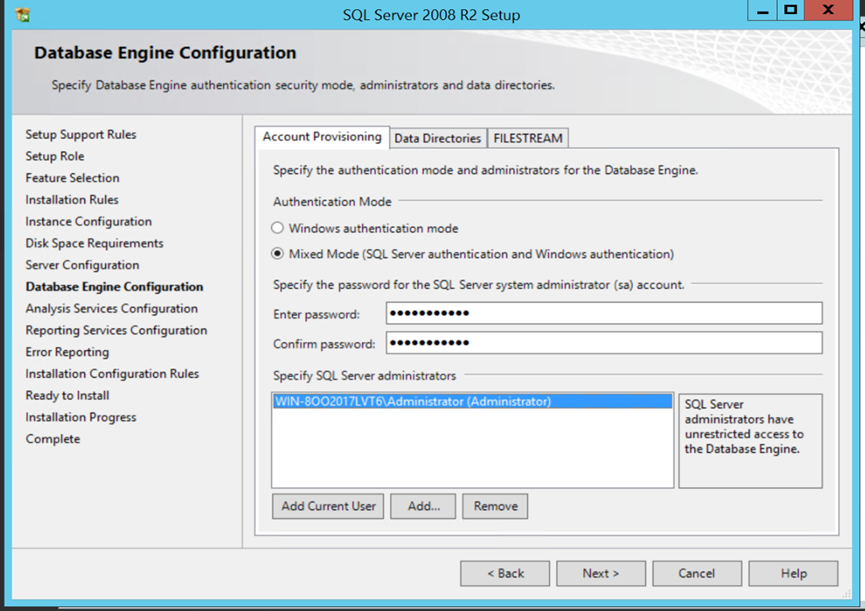
Task: Click Database Engine Configuration step in sidebar
Action: pyautogui.click(x=114, y=287)
